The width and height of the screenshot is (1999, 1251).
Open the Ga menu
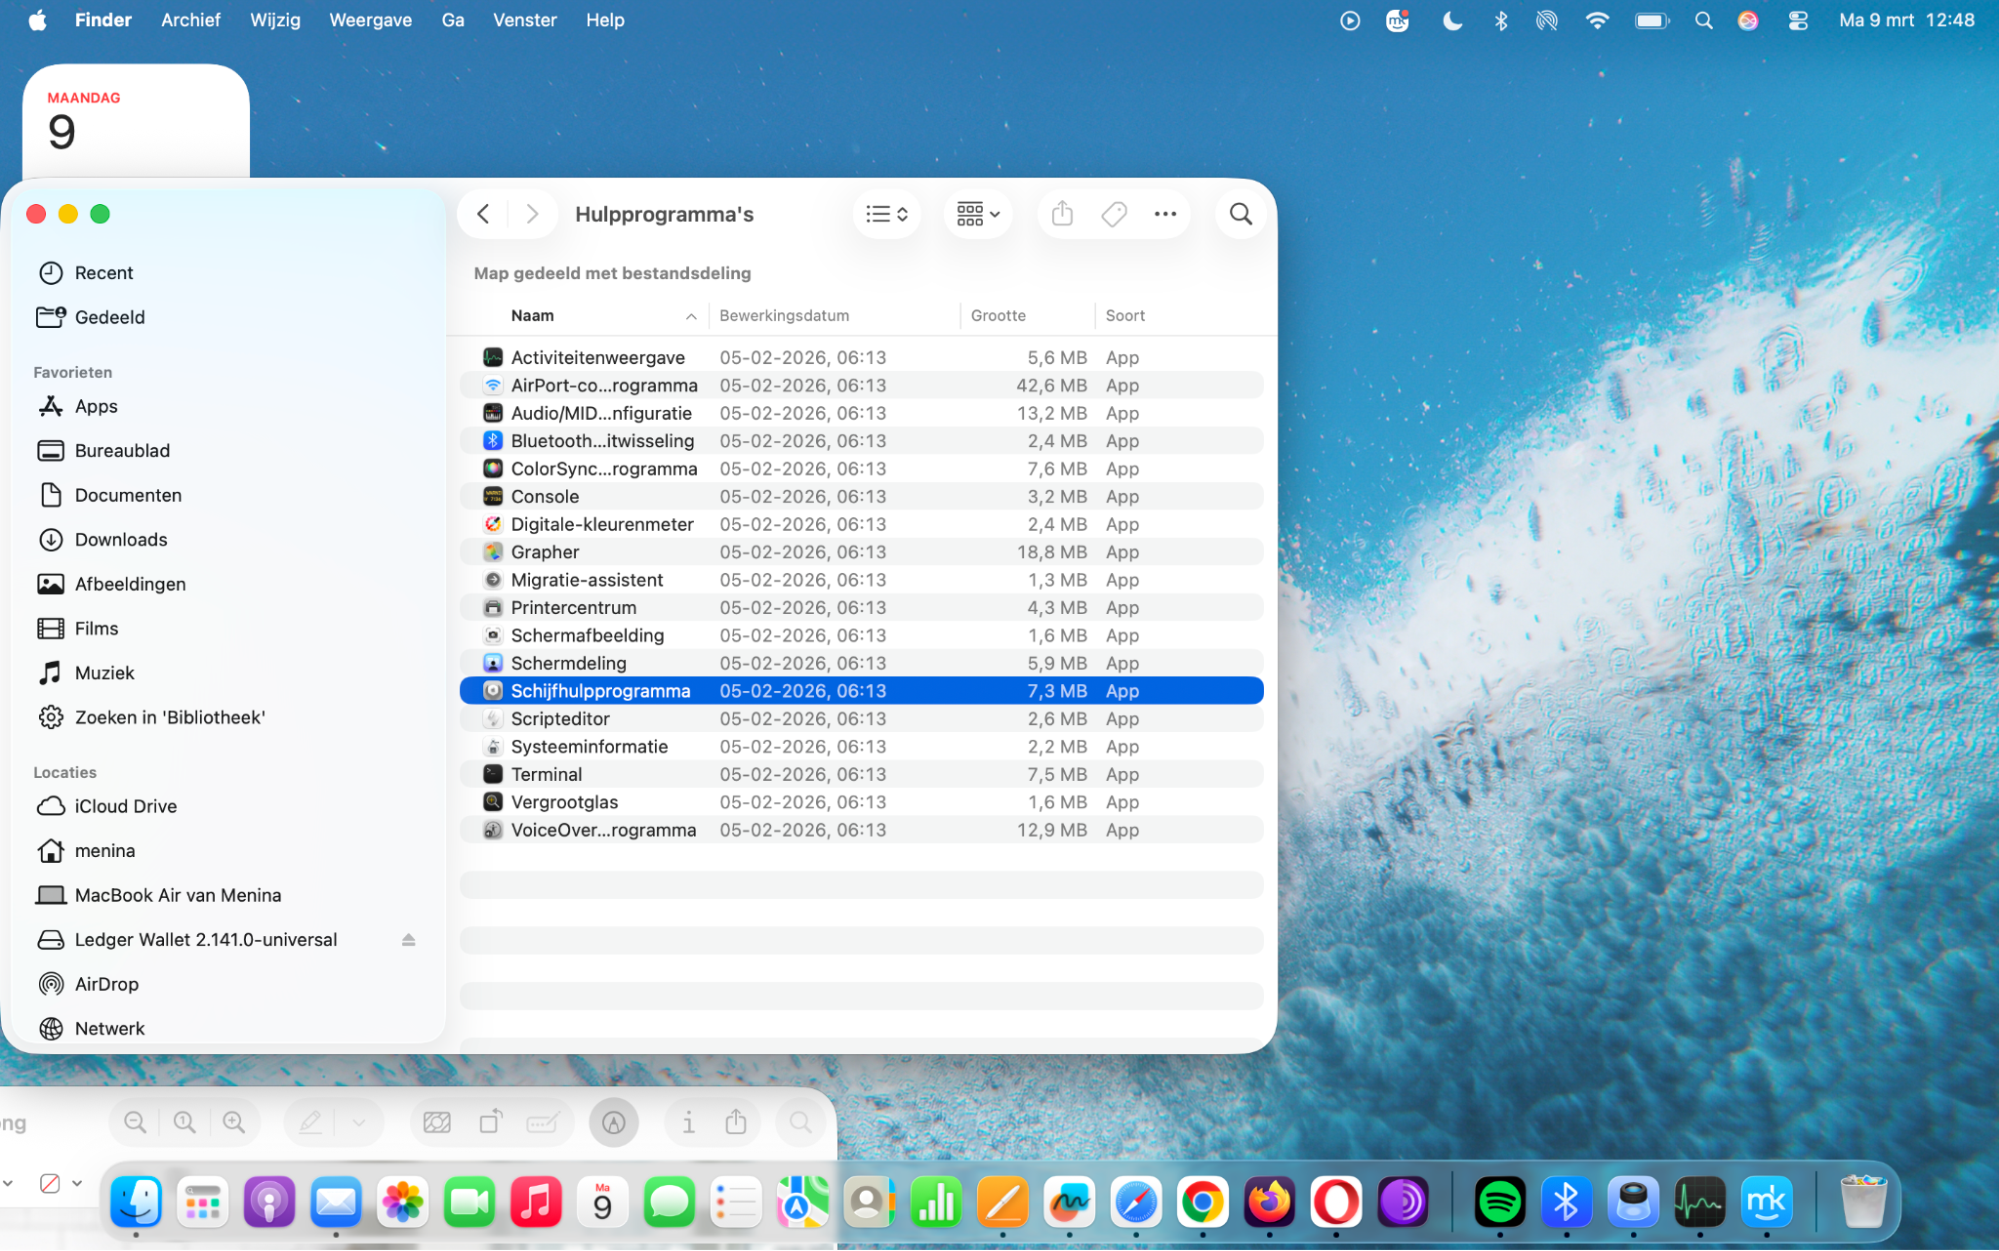pos(452,19)
